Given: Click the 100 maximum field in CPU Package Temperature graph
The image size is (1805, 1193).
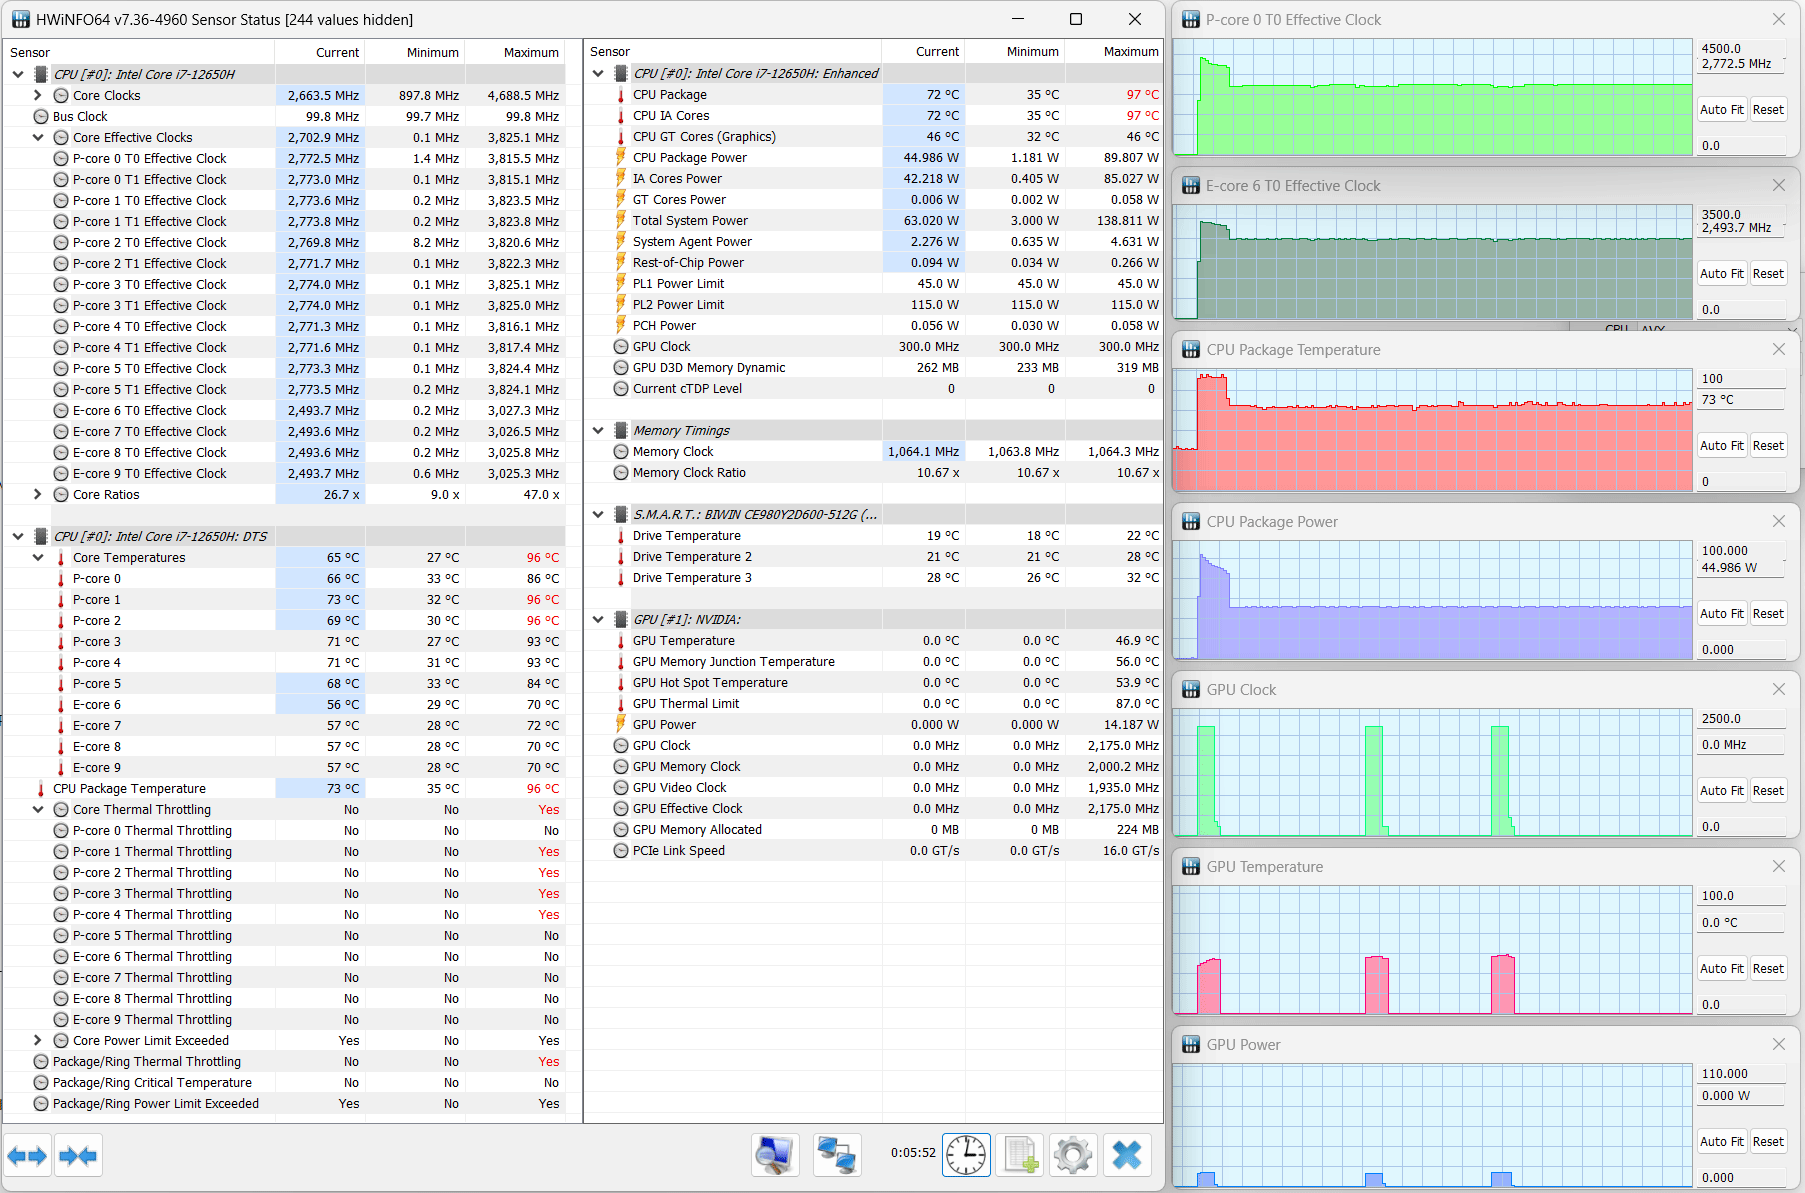Looking at the screenshot, I should pyautogui.click(x=1742, y=379).
